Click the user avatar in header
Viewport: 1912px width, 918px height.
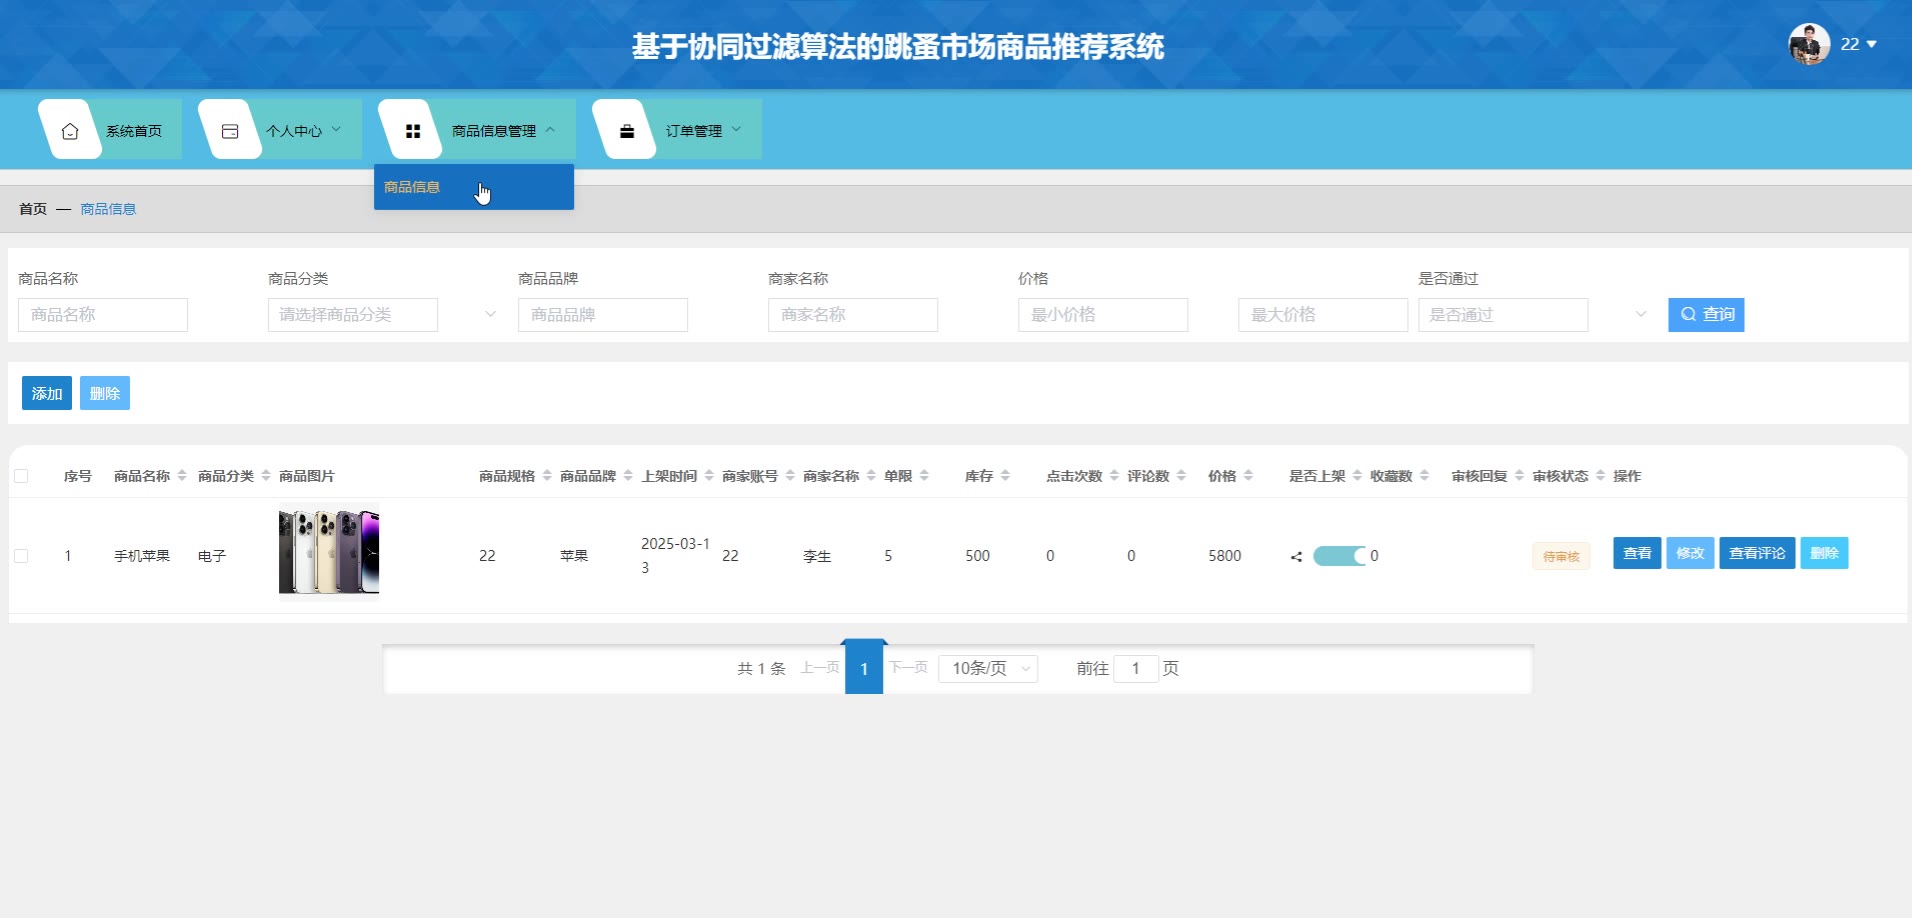1808,44
